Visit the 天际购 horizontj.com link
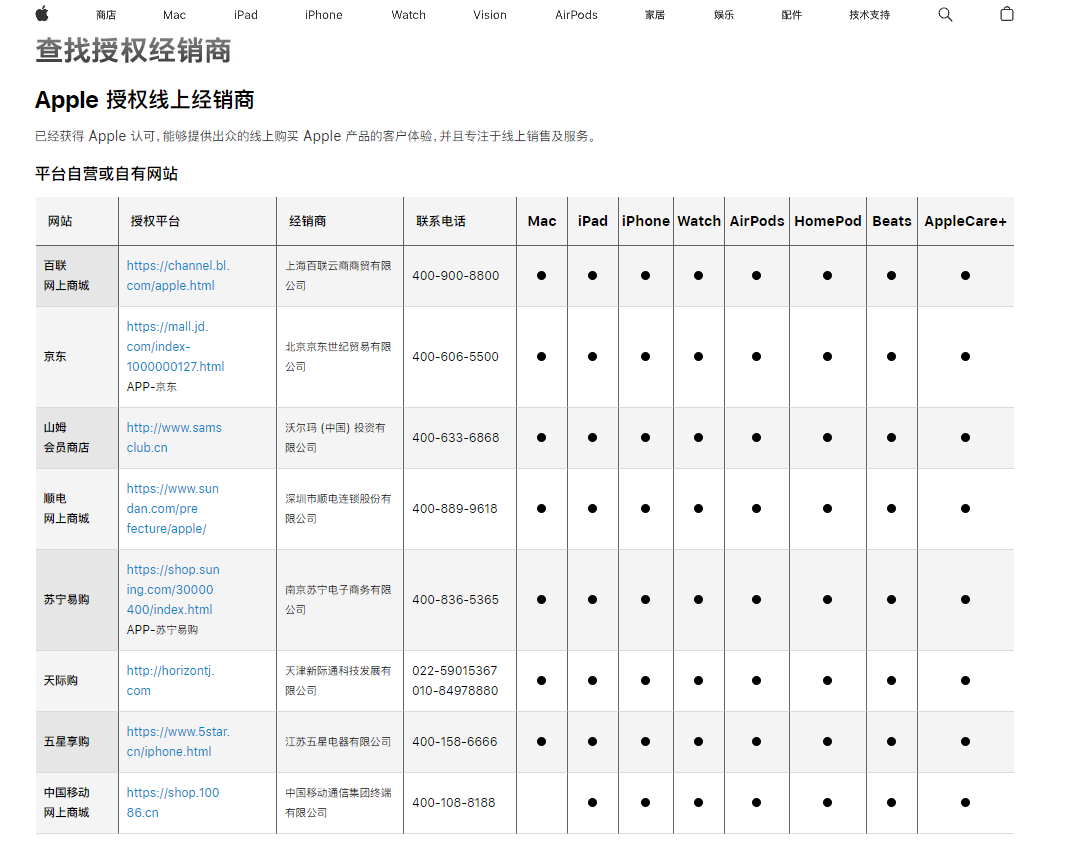 tap(170, 681)
